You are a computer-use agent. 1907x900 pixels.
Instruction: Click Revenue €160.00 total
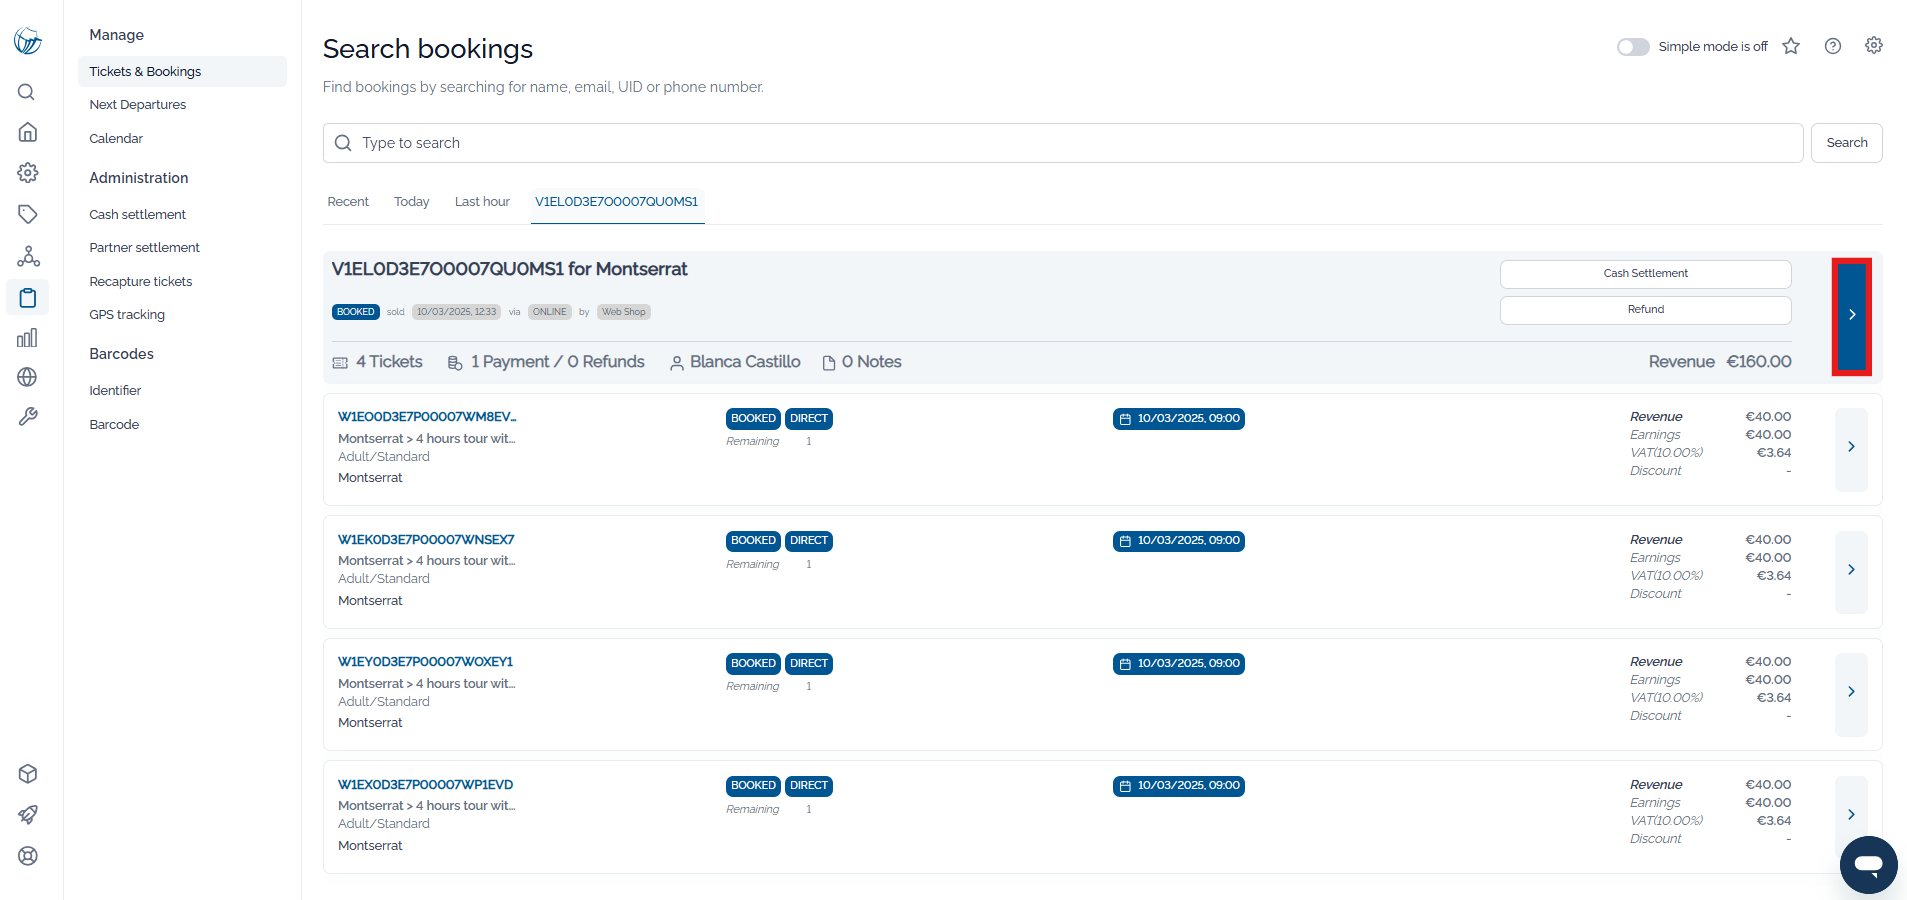(1720, 362)
